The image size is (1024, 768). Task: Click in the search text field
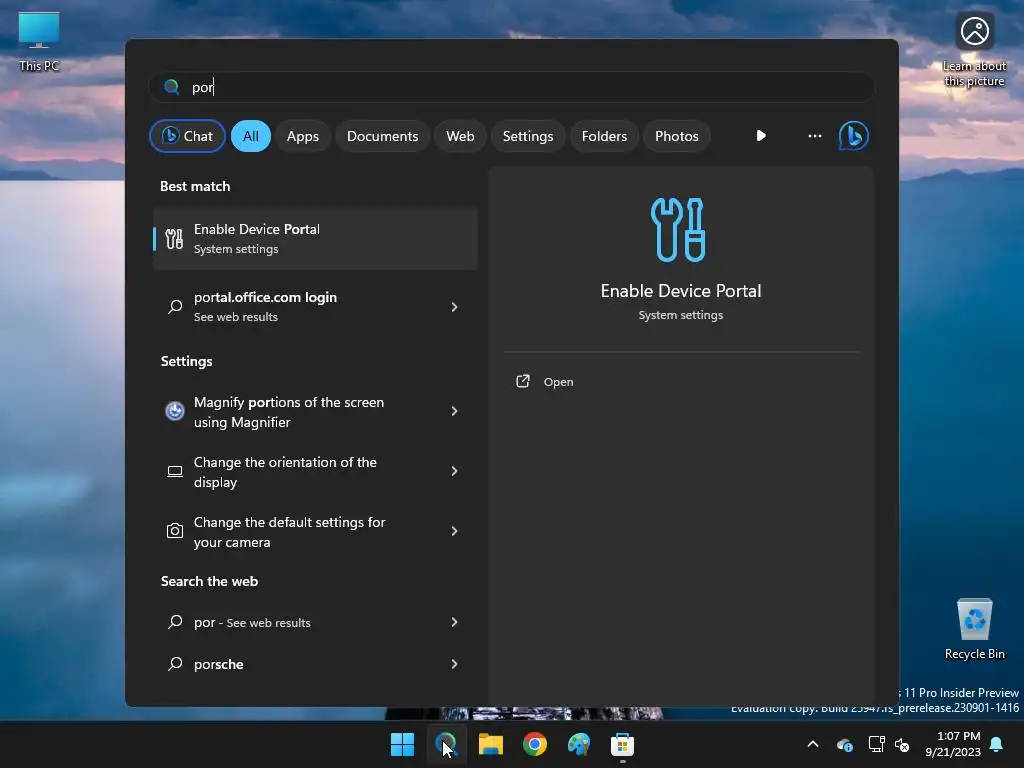coord(511,87)
